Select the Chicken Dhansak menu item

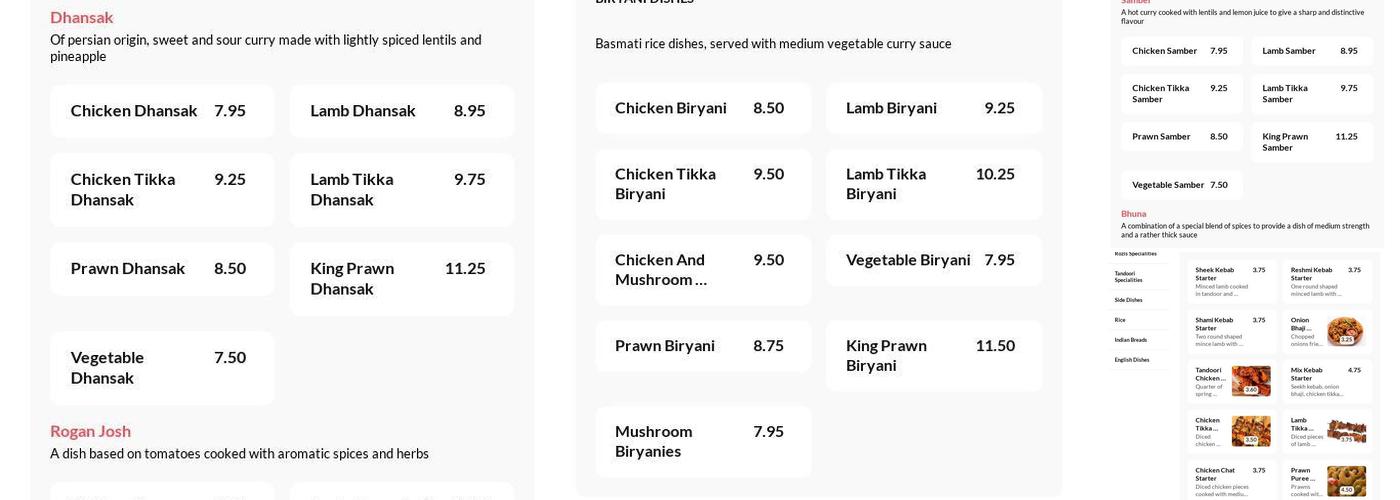click(x=161, y=111)
